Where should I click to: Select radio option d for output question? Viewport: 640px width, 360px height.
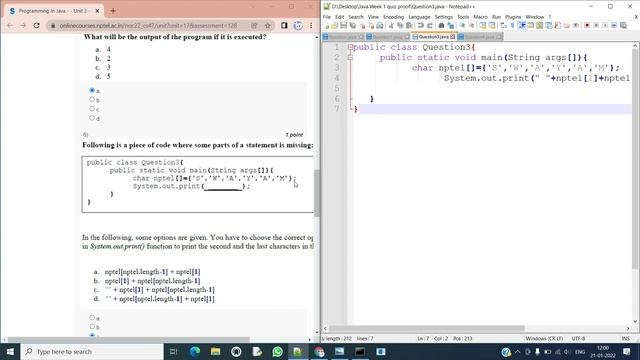(92, 118)
